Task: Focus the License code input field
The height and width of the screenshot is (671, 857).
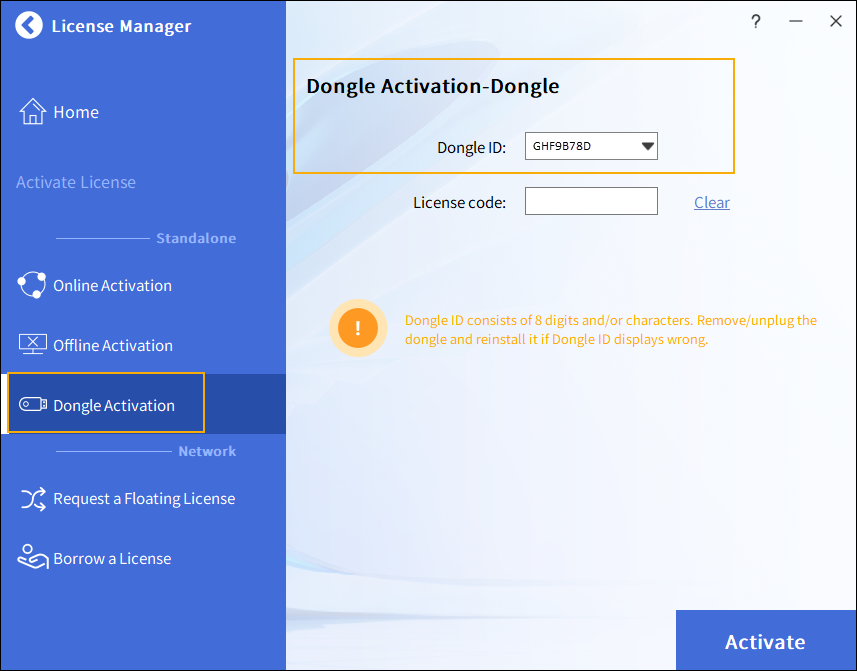Action: tap(591, 201)
